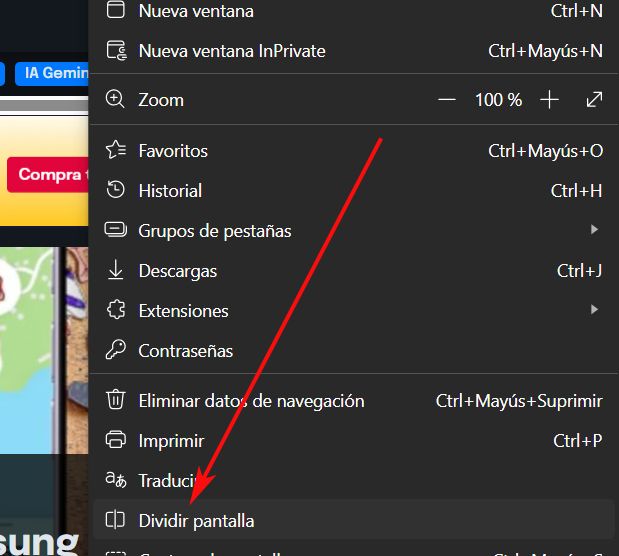Click the Historial clock icon

coord(116,190)
